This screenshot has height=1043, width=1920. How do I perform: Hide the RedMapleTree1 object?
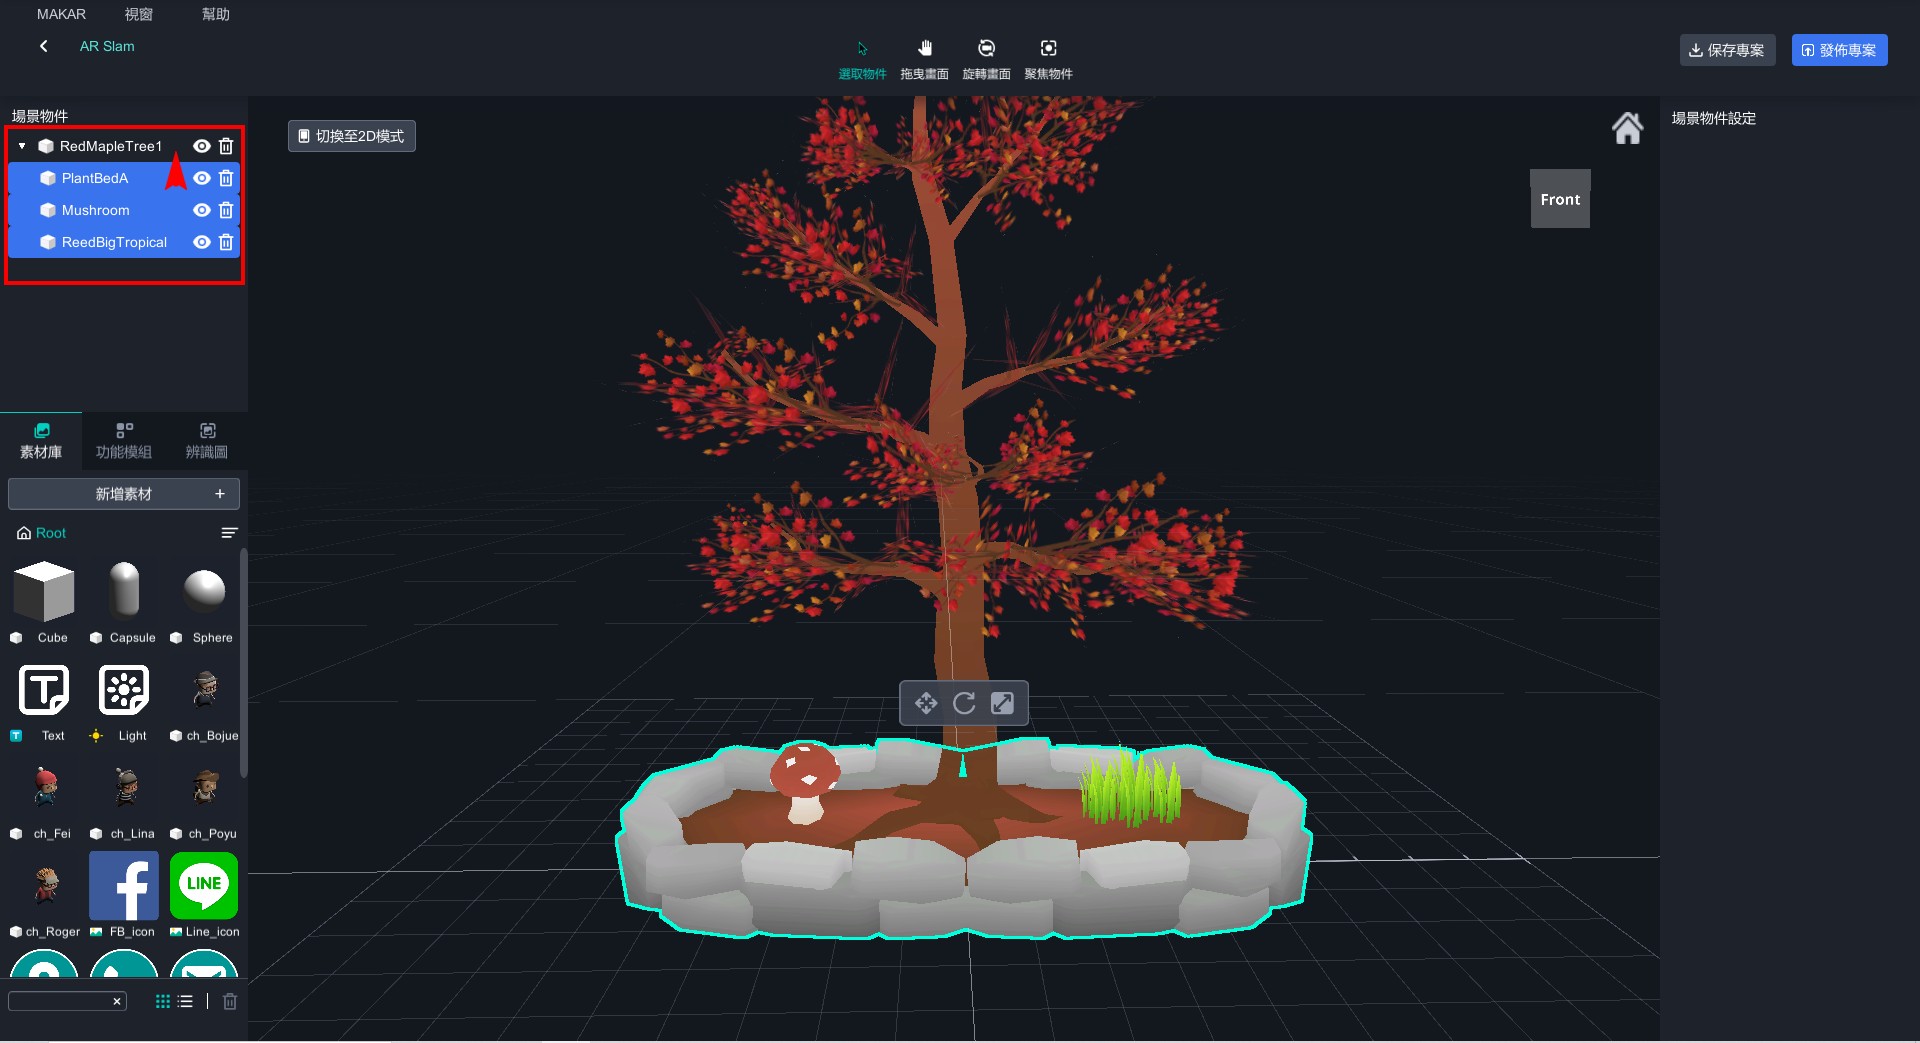tap(201, 146)
